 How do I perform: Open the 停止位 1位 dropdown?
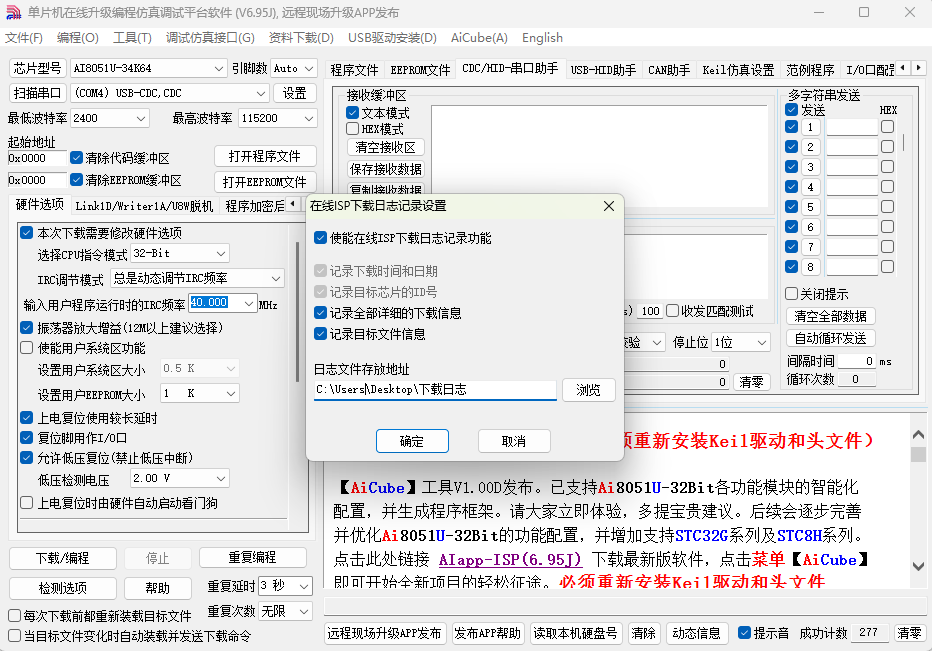click(741, 342)
